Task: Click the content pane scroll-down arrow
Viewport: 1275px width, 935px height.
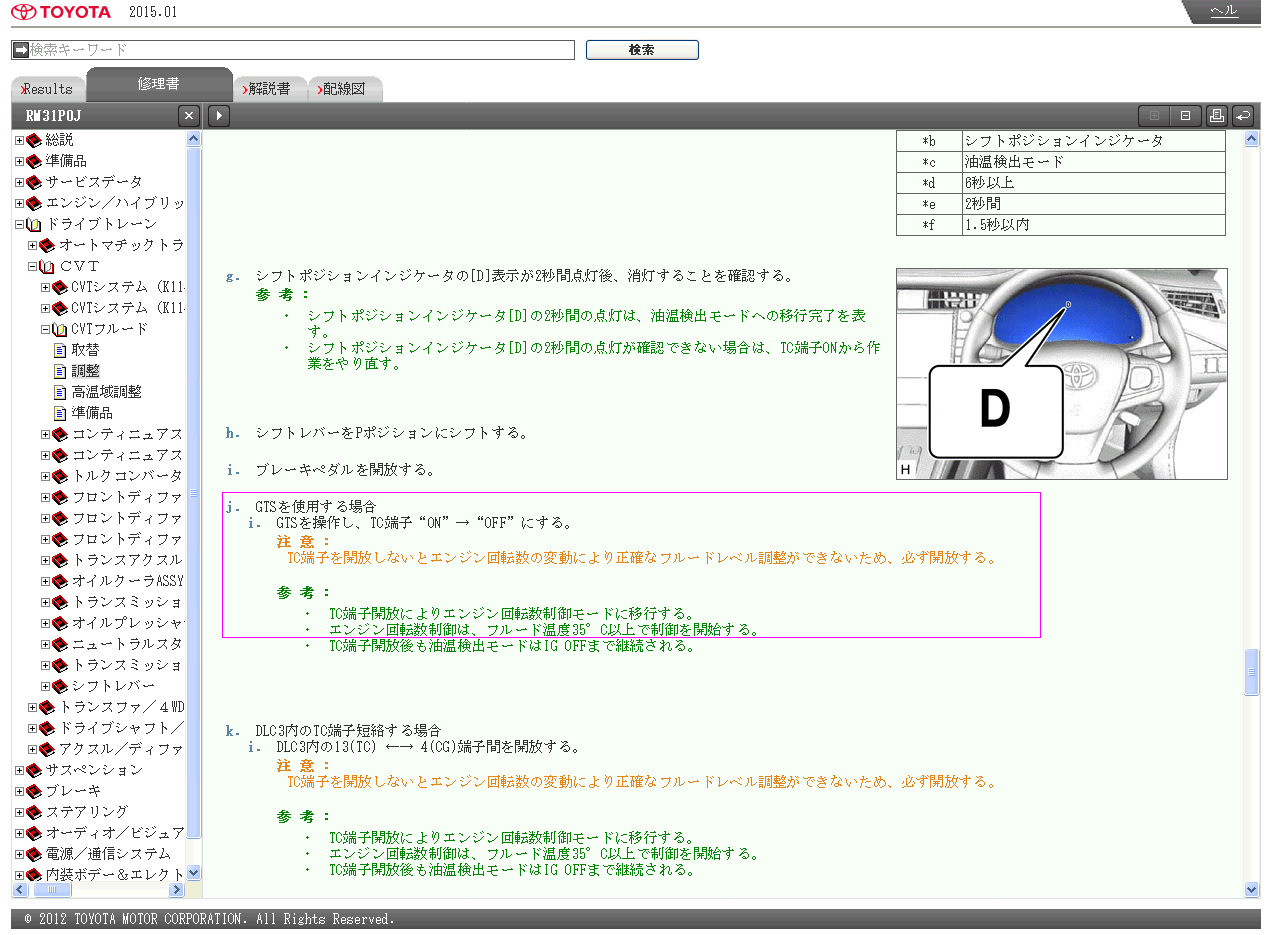Action: point(1251,889)
